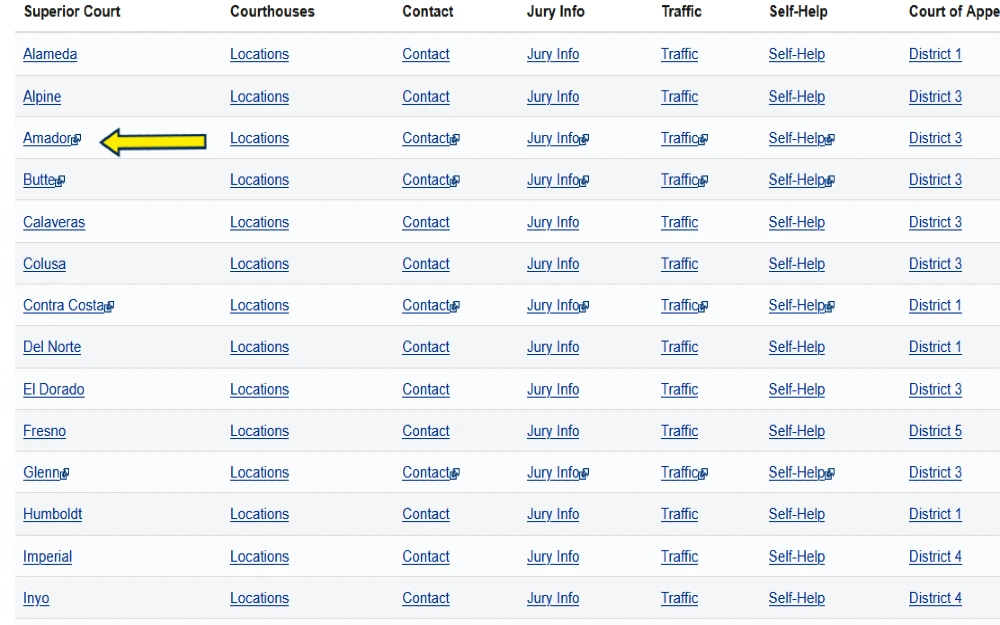Open Calaveras Contact link
Screen dimensions: 1000x625
426,223
